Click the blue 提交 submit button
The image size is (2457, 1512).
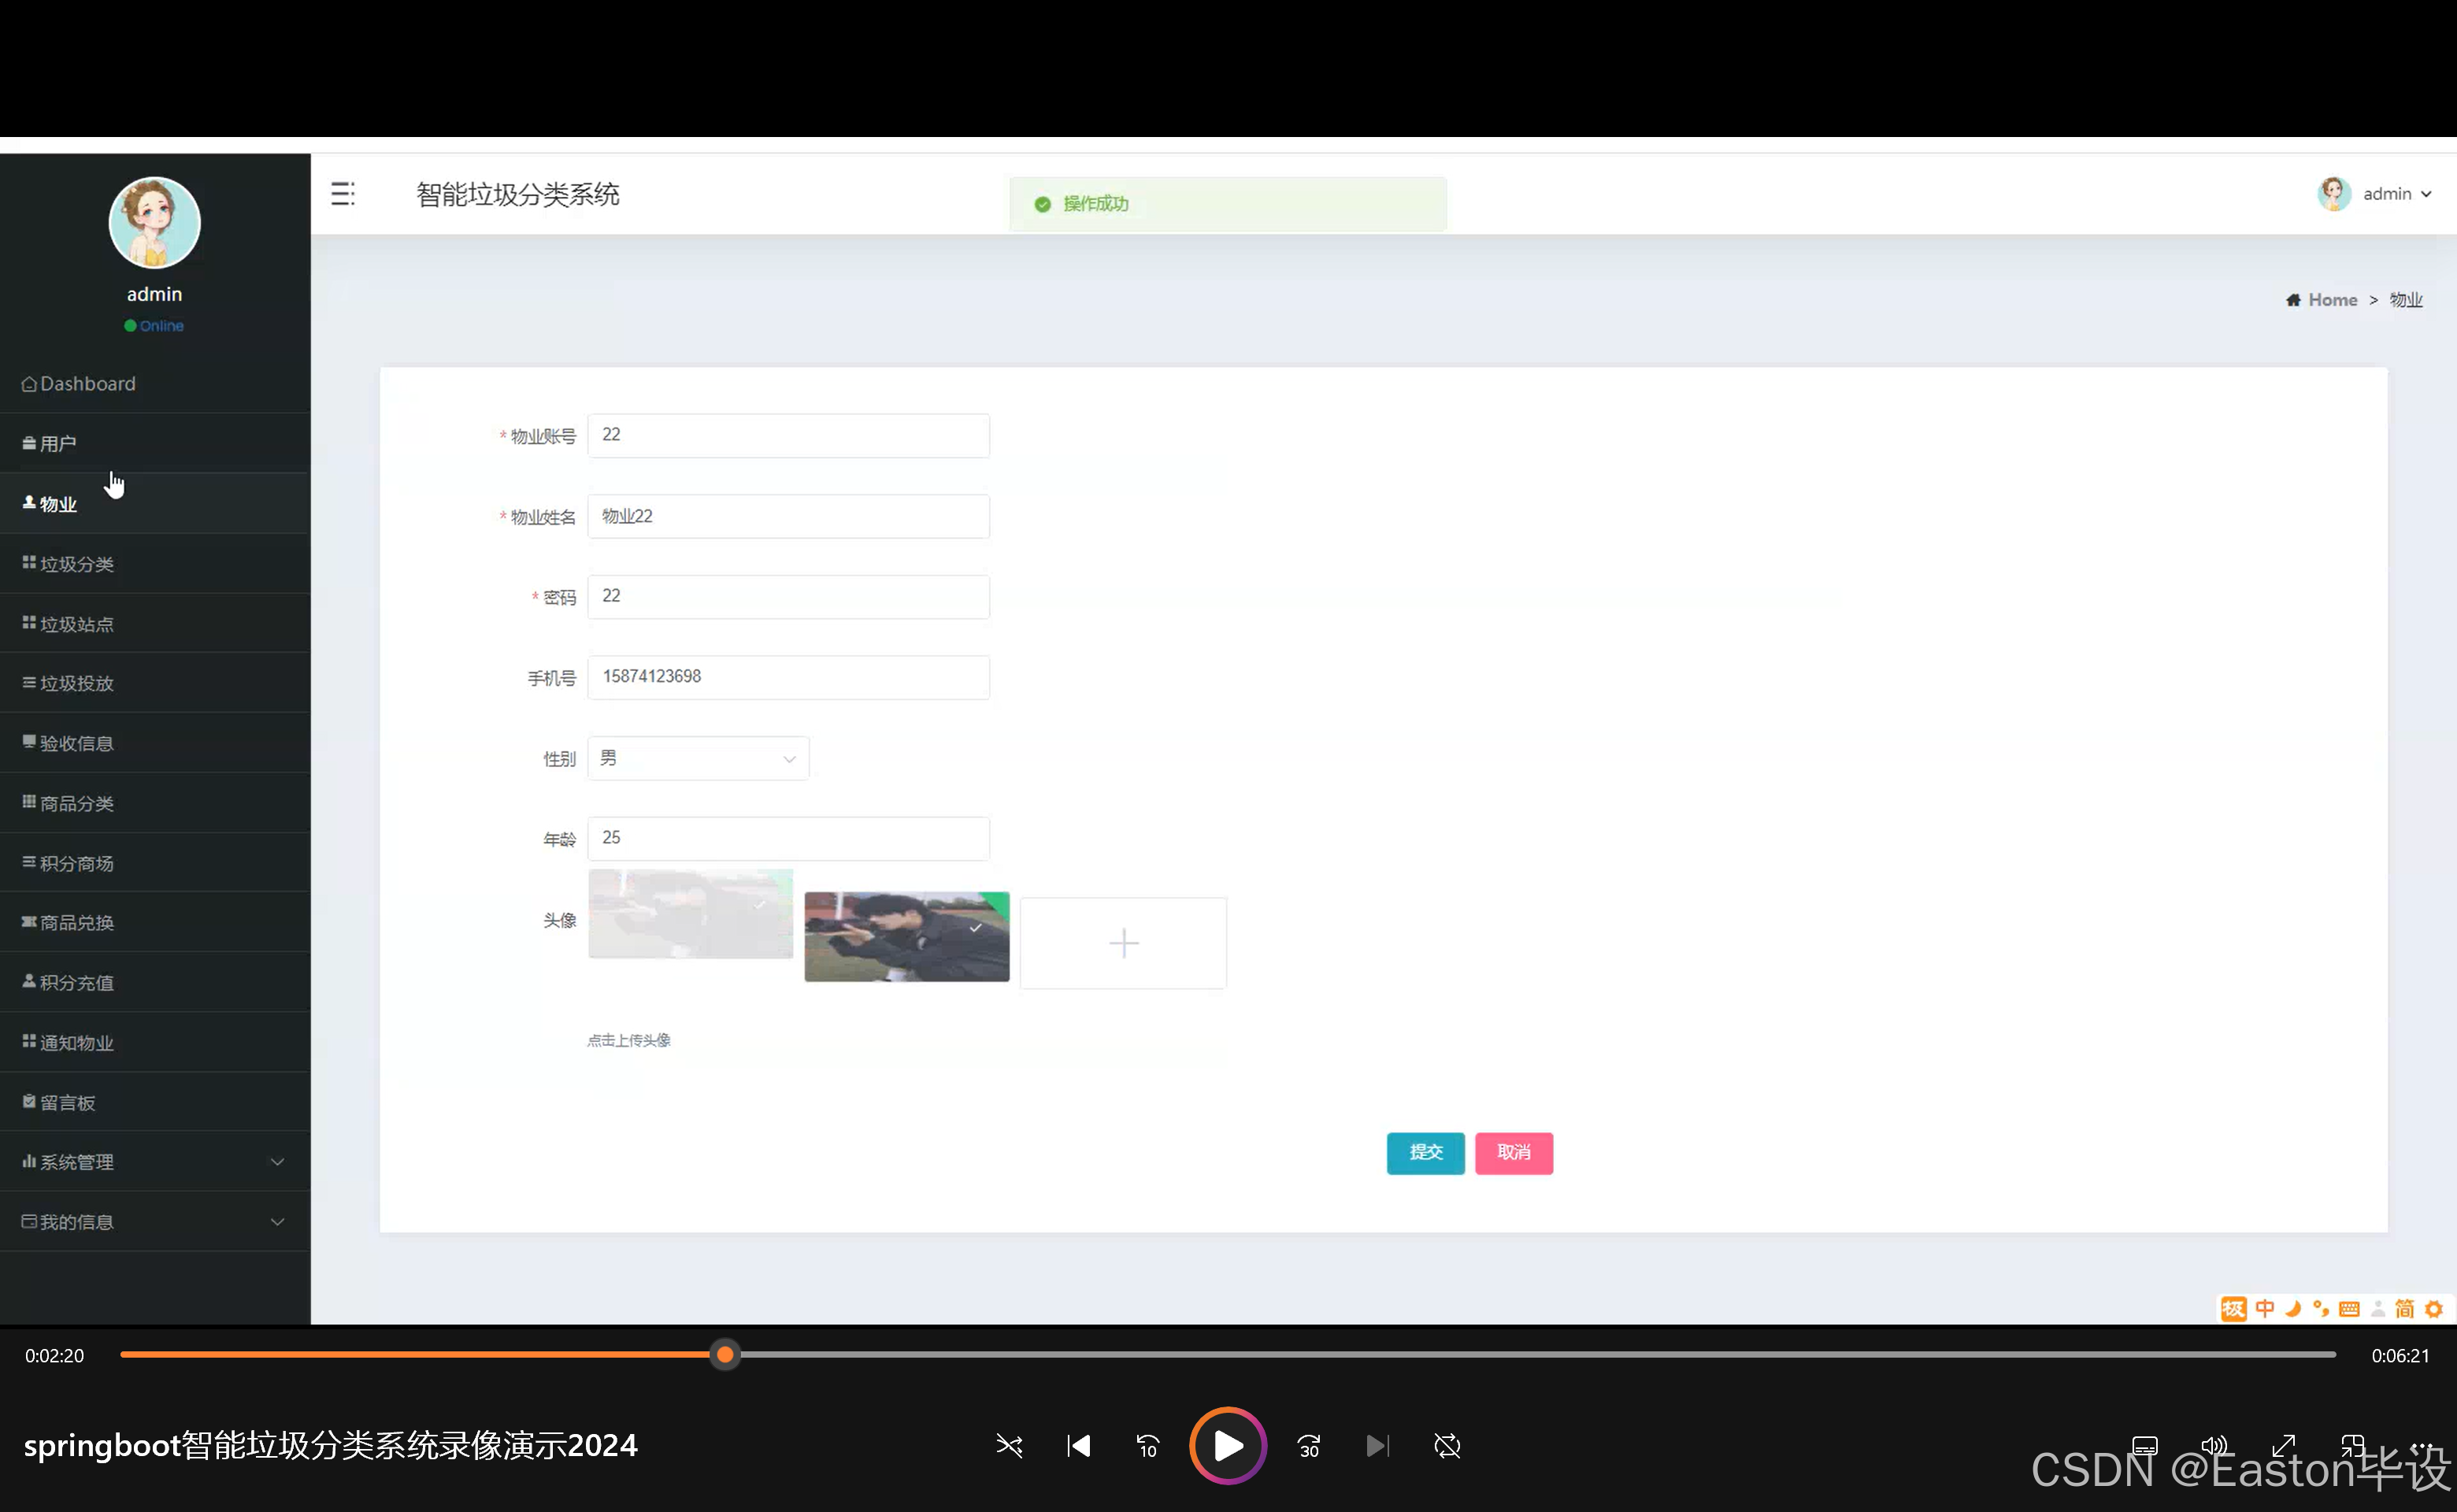pyautogui.click(x=1425, y=1153)
